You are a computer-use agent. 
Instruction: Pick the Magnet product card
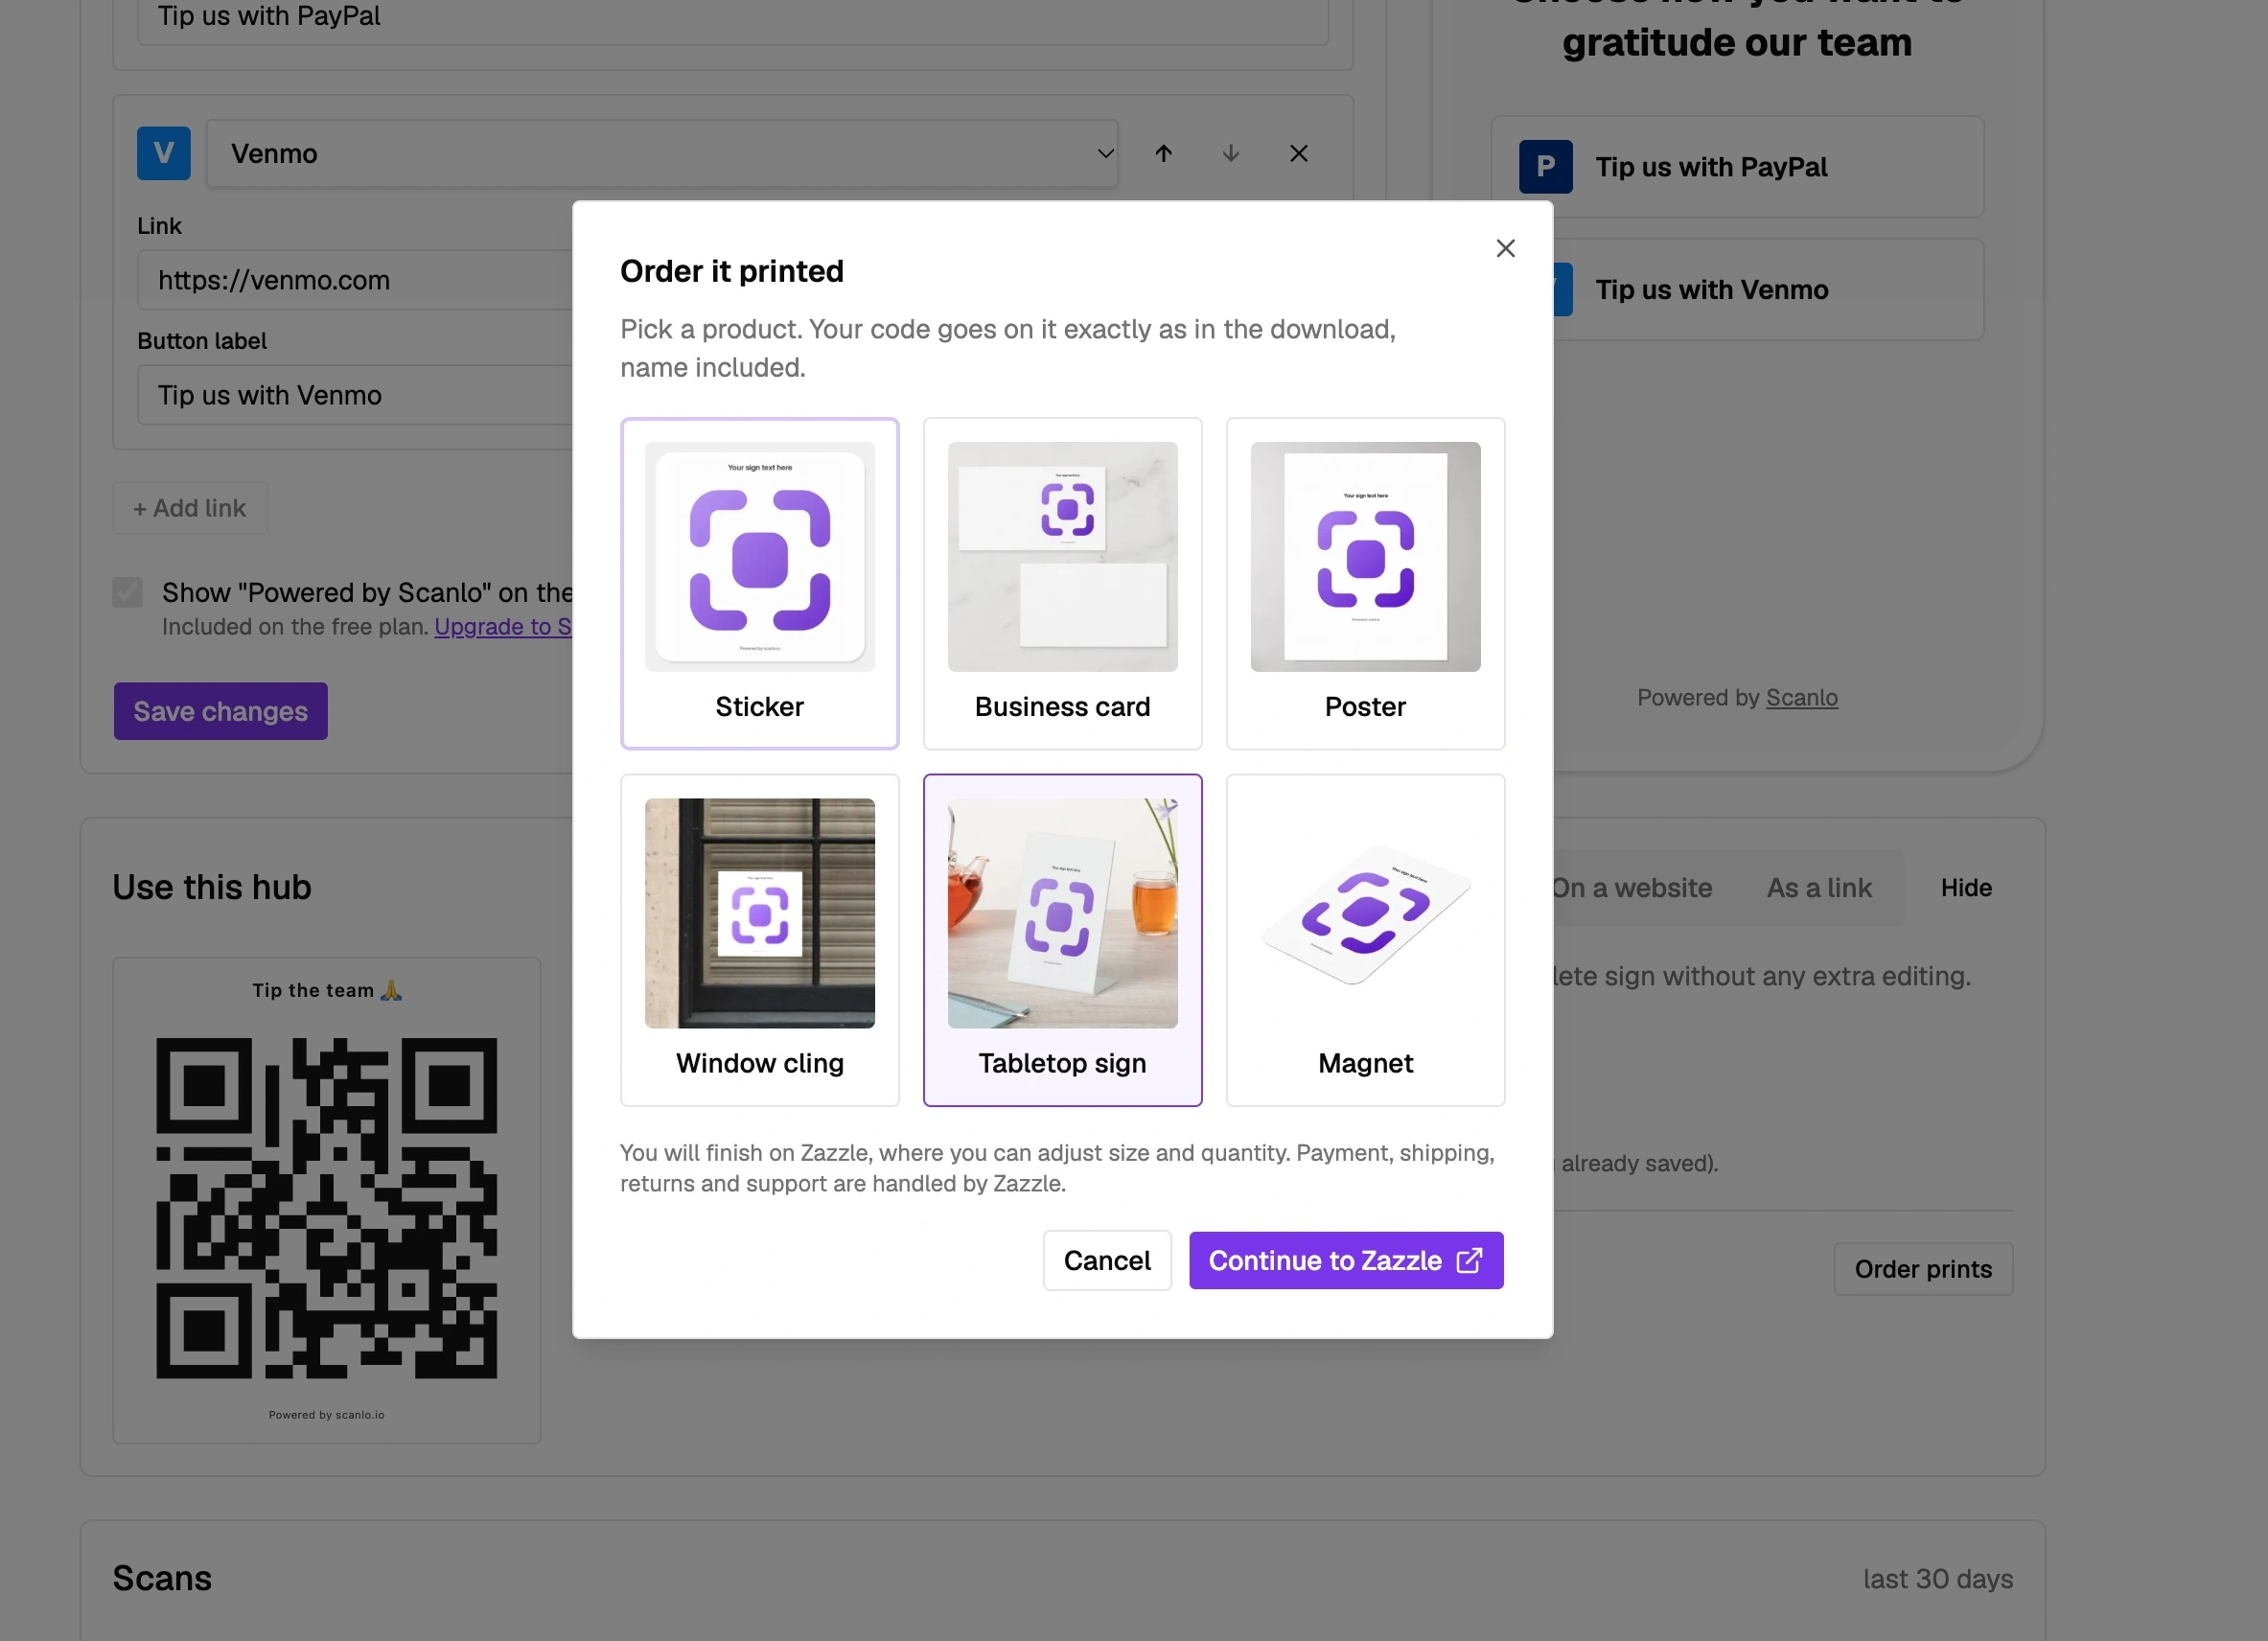[1365, 940]
